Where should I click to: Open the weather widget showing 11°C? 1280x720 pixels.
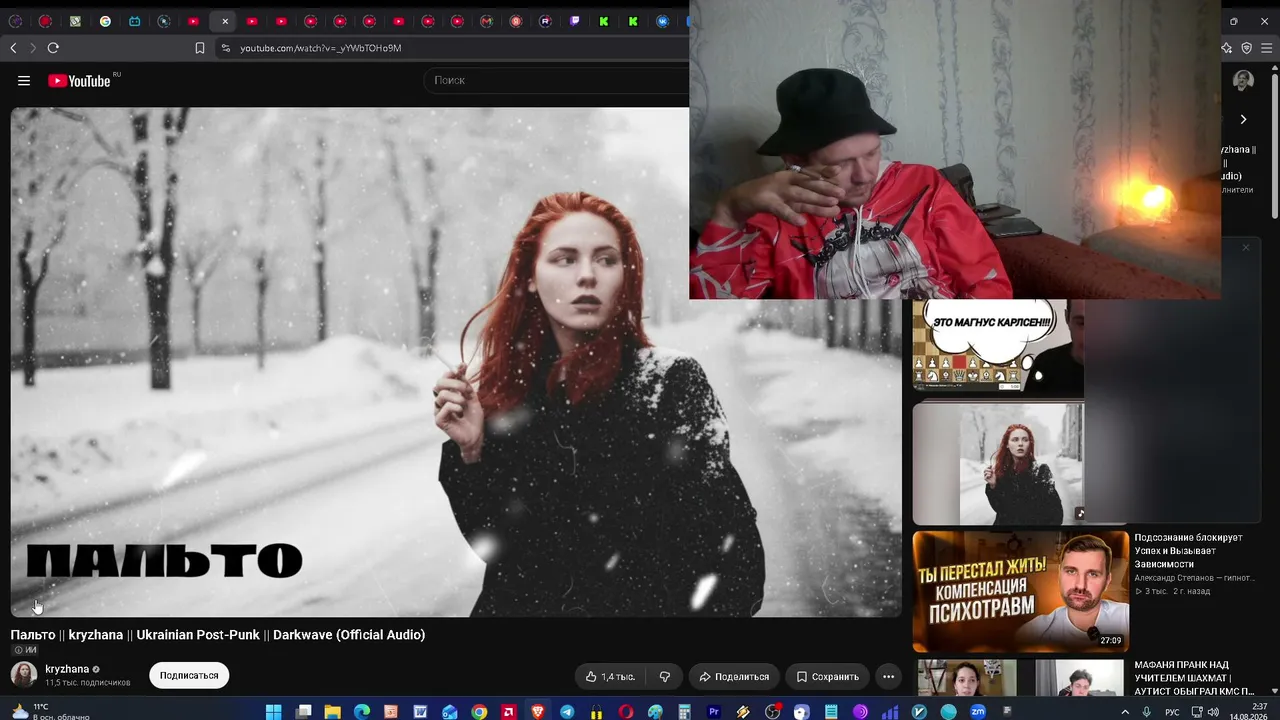(50, 711)
